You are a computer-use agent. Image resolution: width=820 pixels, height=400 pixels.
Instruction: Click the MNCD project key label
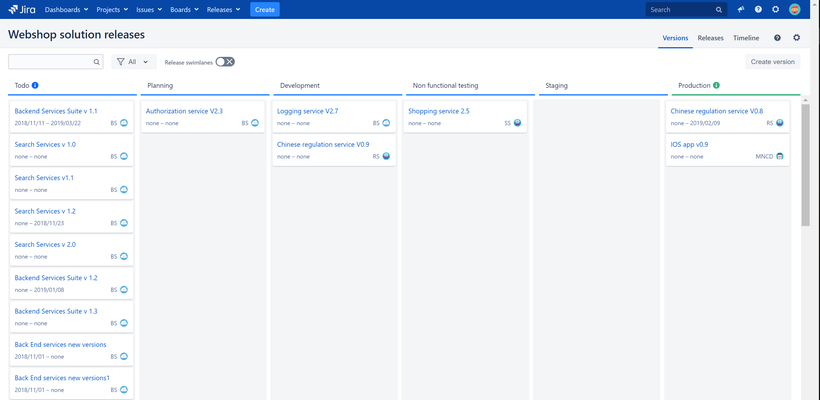pos(764,156)
